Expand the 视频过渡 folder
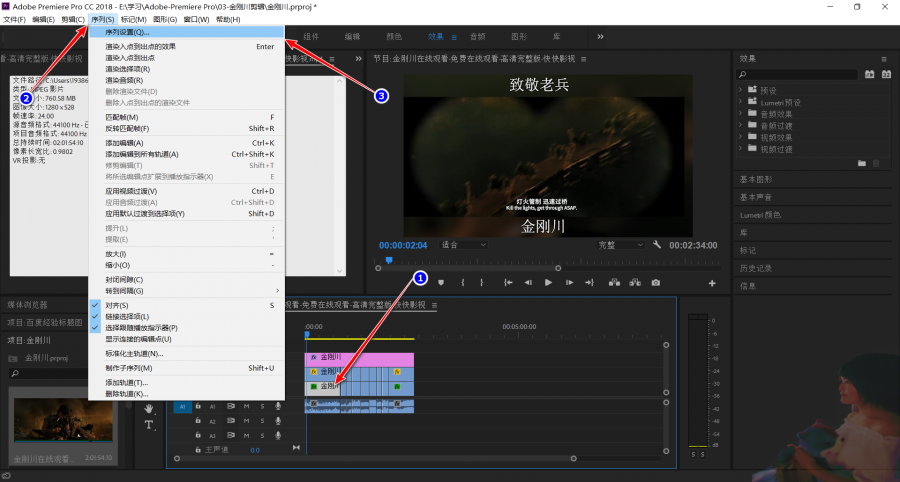Screen dimensions: 900x482 pyautogui.click(x=740, y=148)
